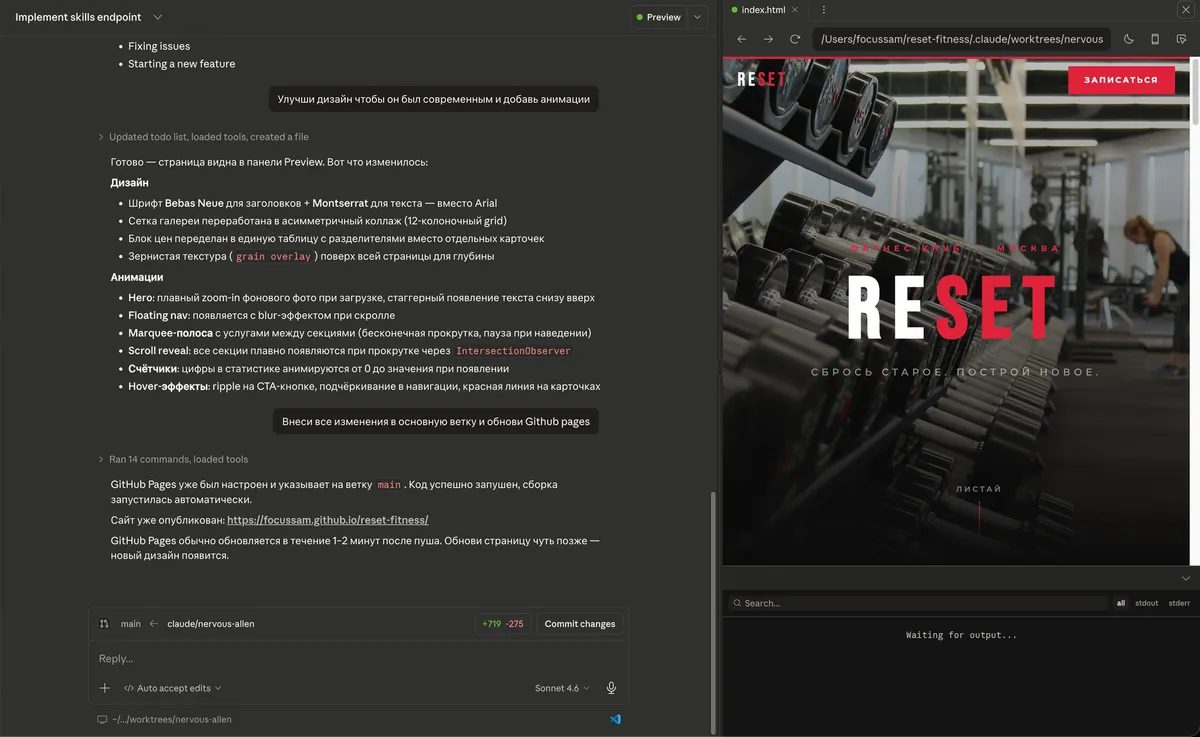Screen dimensions: 1200x737
Task: Click the console Search field
Action: coord(918,603)
